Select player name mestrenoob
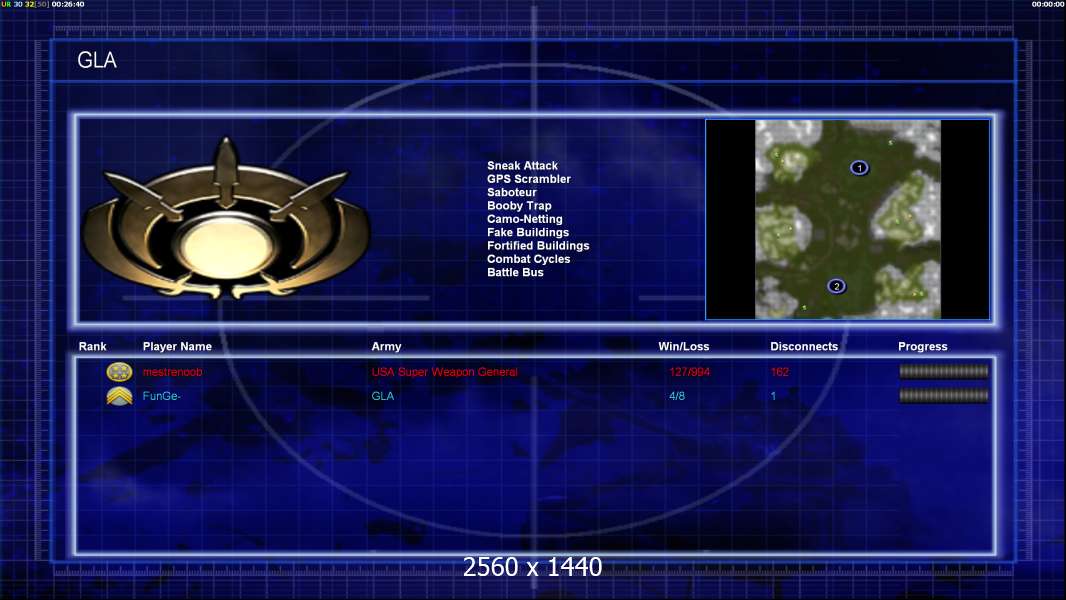This screenshot has height=600, width=1066. point(172,372)
